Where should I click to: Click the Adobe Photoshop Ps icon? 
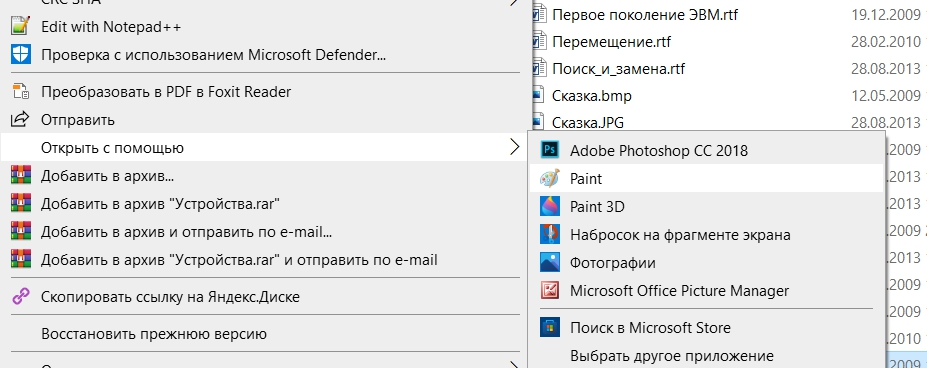(550, 150)
